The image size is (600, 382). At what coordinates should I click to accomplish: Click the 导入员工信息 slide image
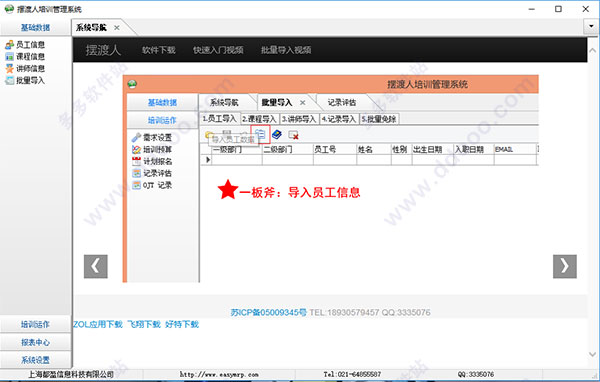click(x=331, y=179)
